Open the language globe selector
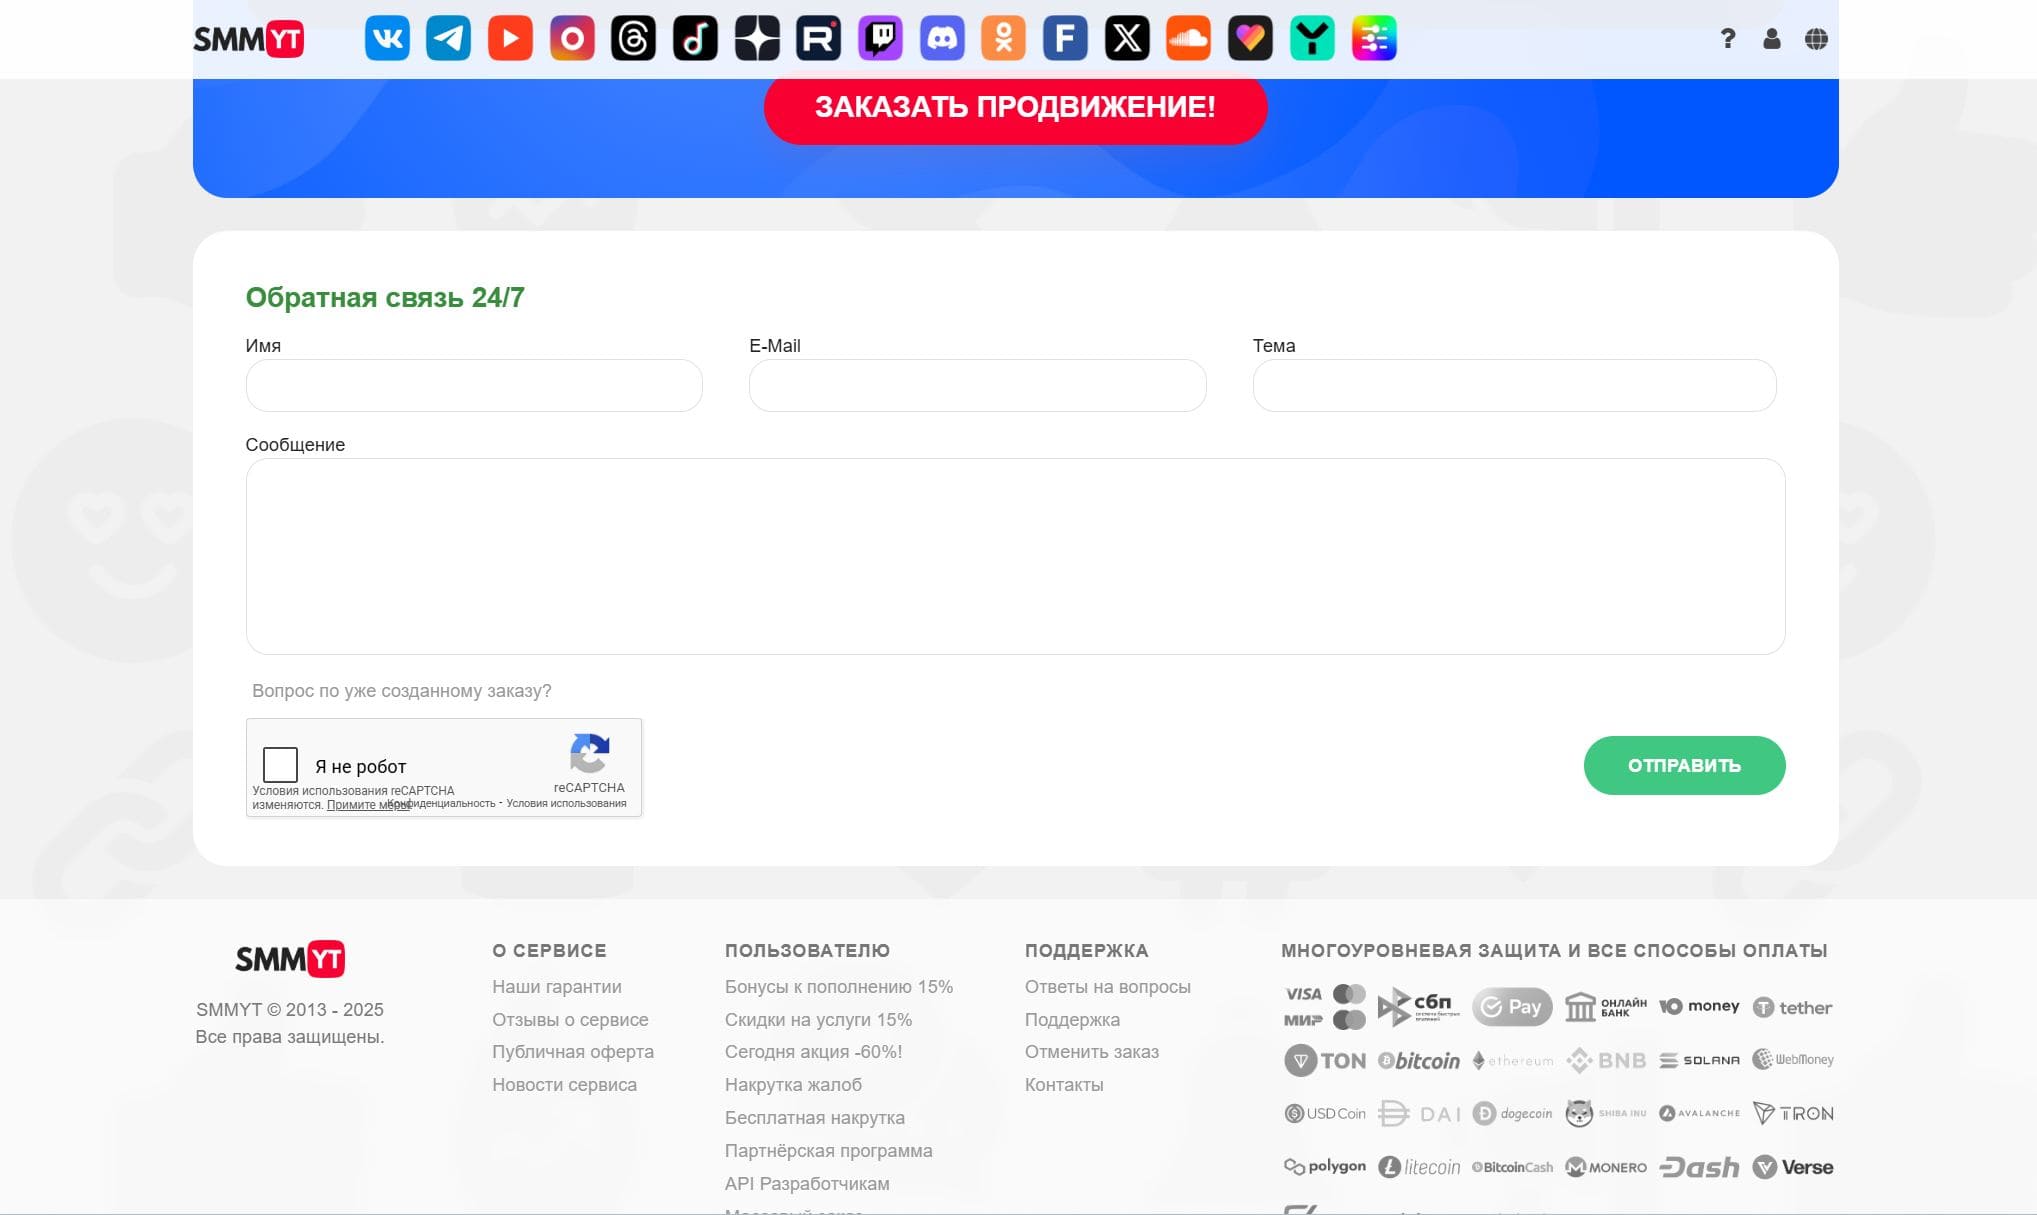This screenshot has height=1215, width=2037. click(1816, 39)
